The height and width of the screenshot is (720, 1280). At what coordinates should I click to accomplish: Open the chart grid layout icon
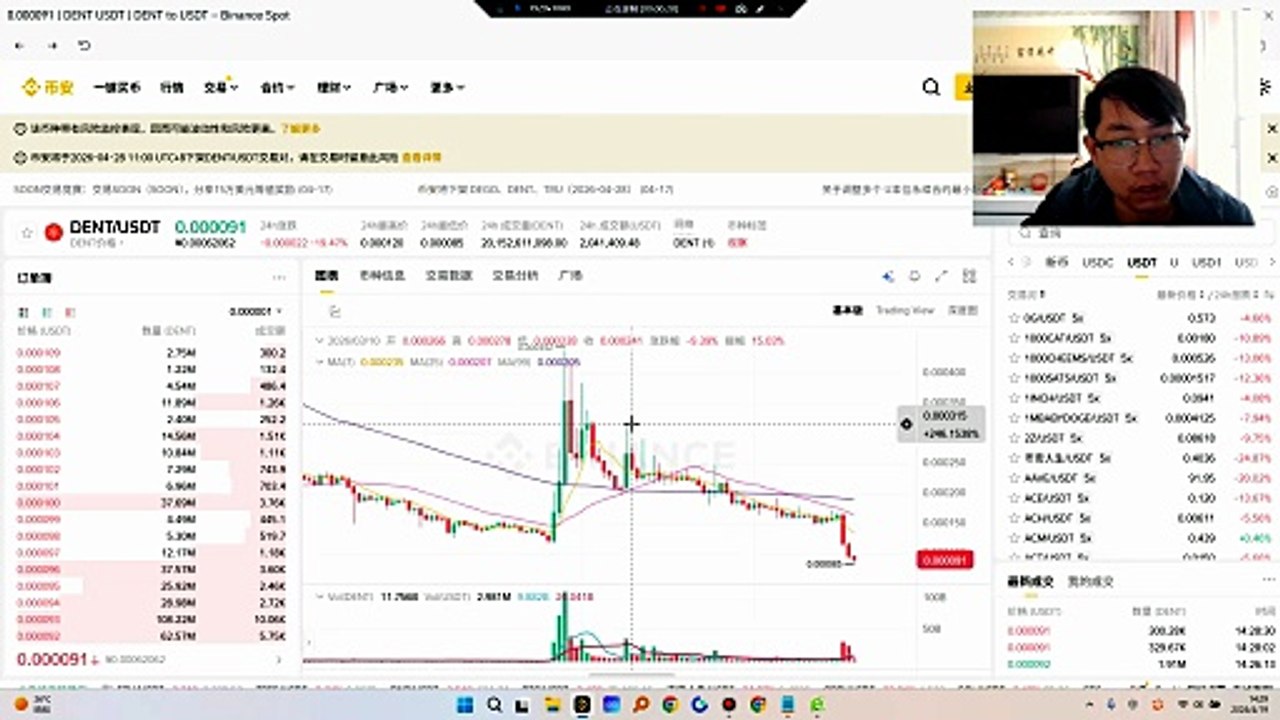(x=969, y=276)
